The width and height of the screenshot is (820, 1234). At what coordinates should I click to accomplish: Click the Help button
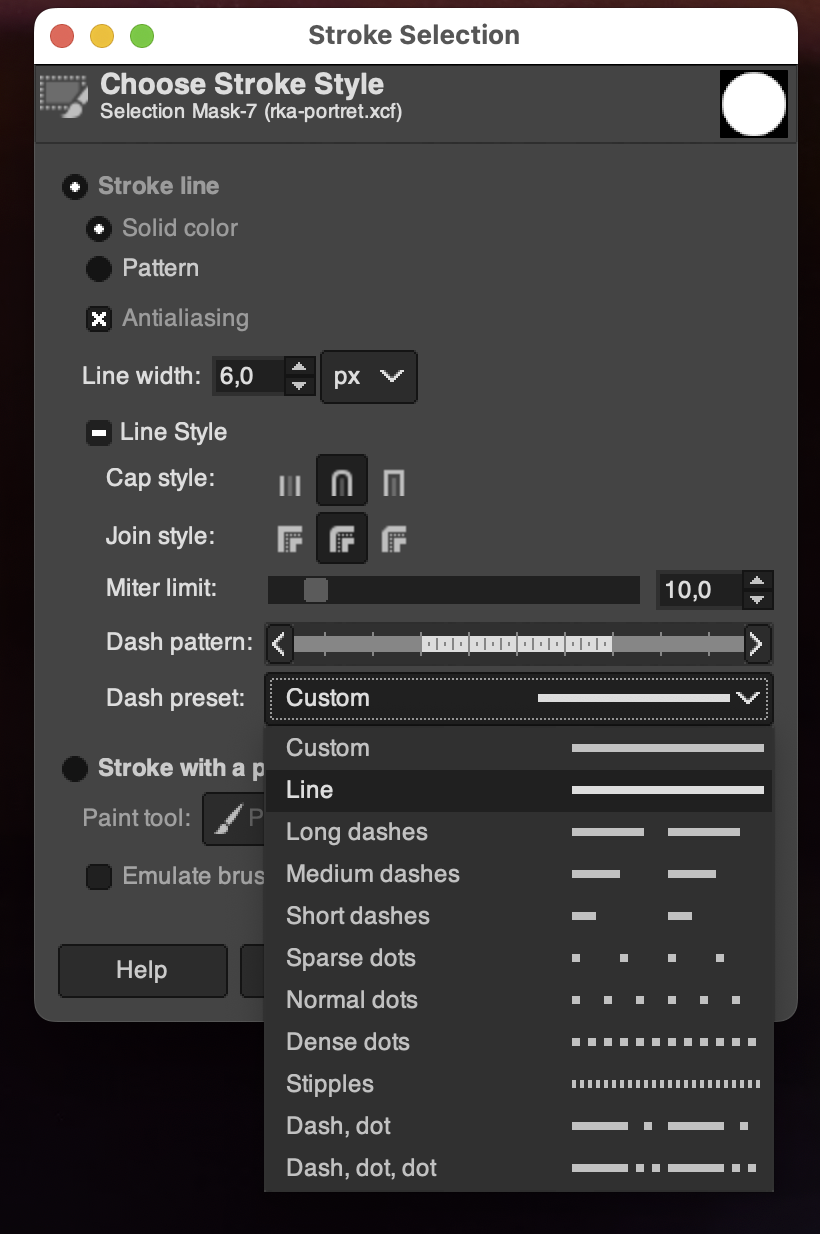point(142,970)
